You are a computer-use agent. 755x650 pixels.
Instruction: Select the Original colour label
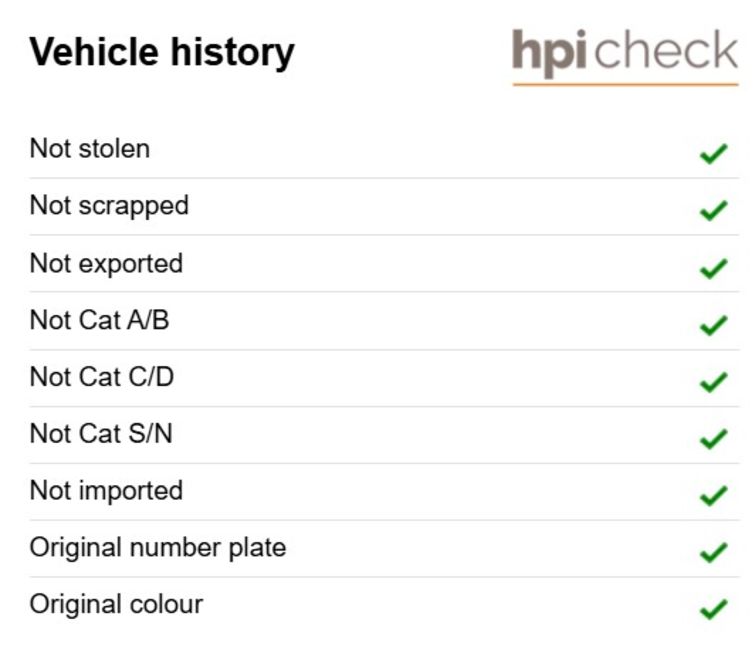pos(117,604)
